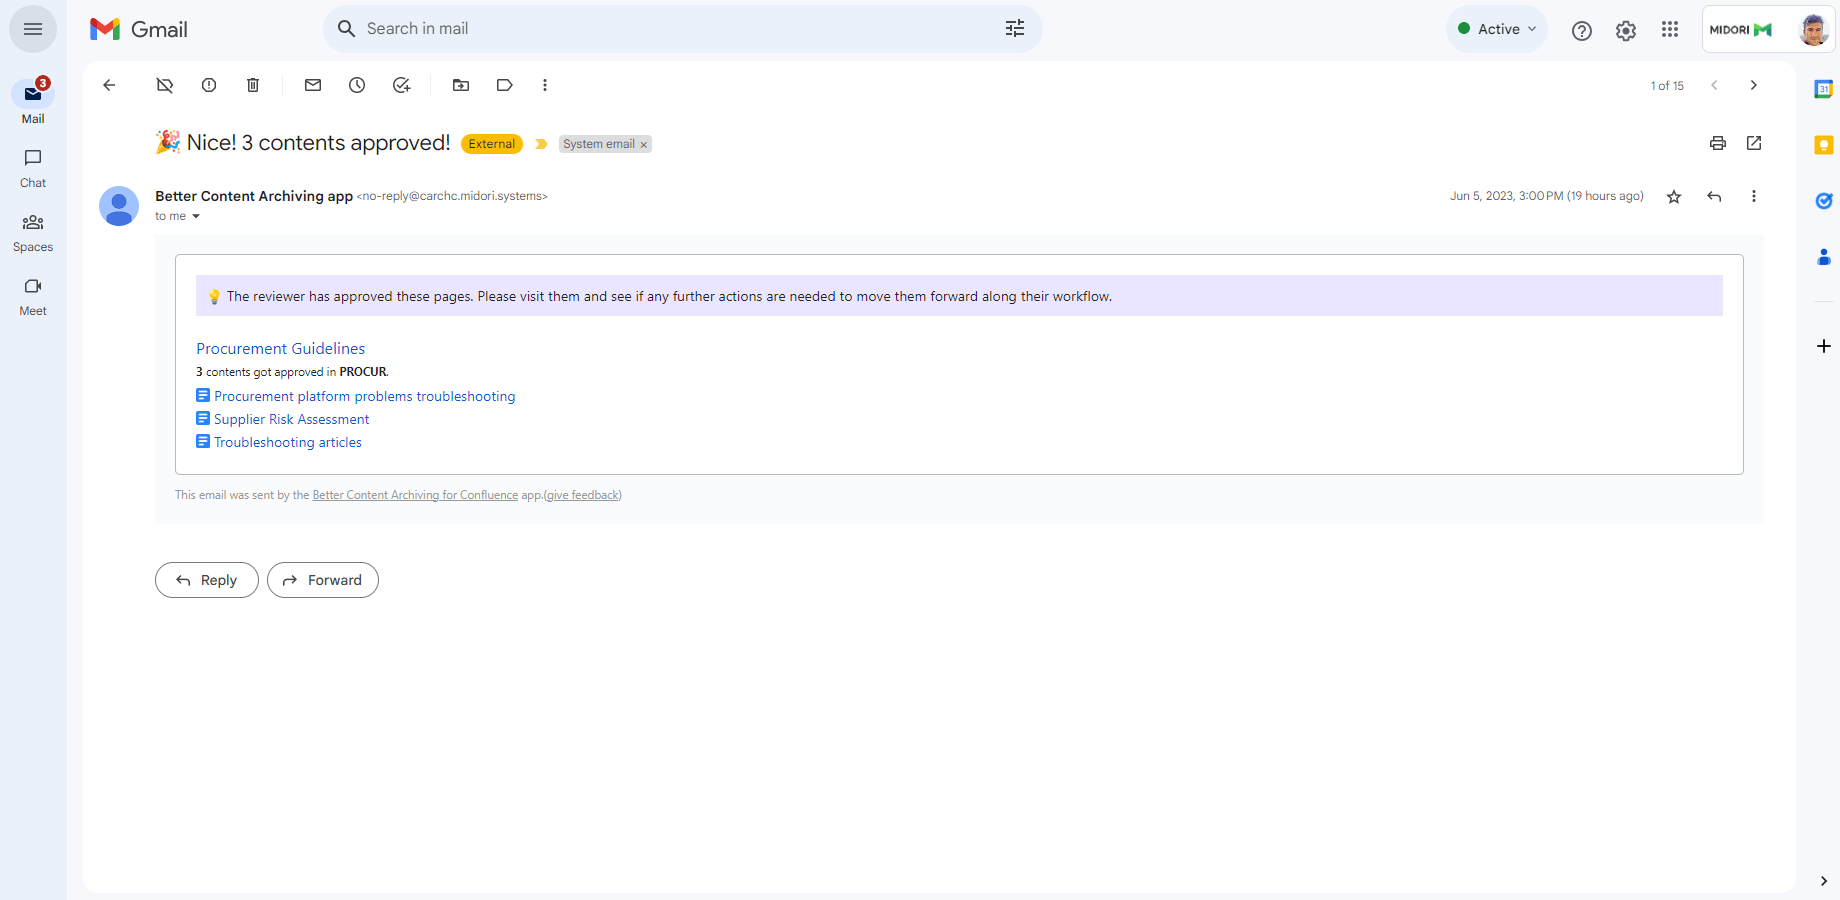Open Chat from the left sidebar

pos(32,166)
